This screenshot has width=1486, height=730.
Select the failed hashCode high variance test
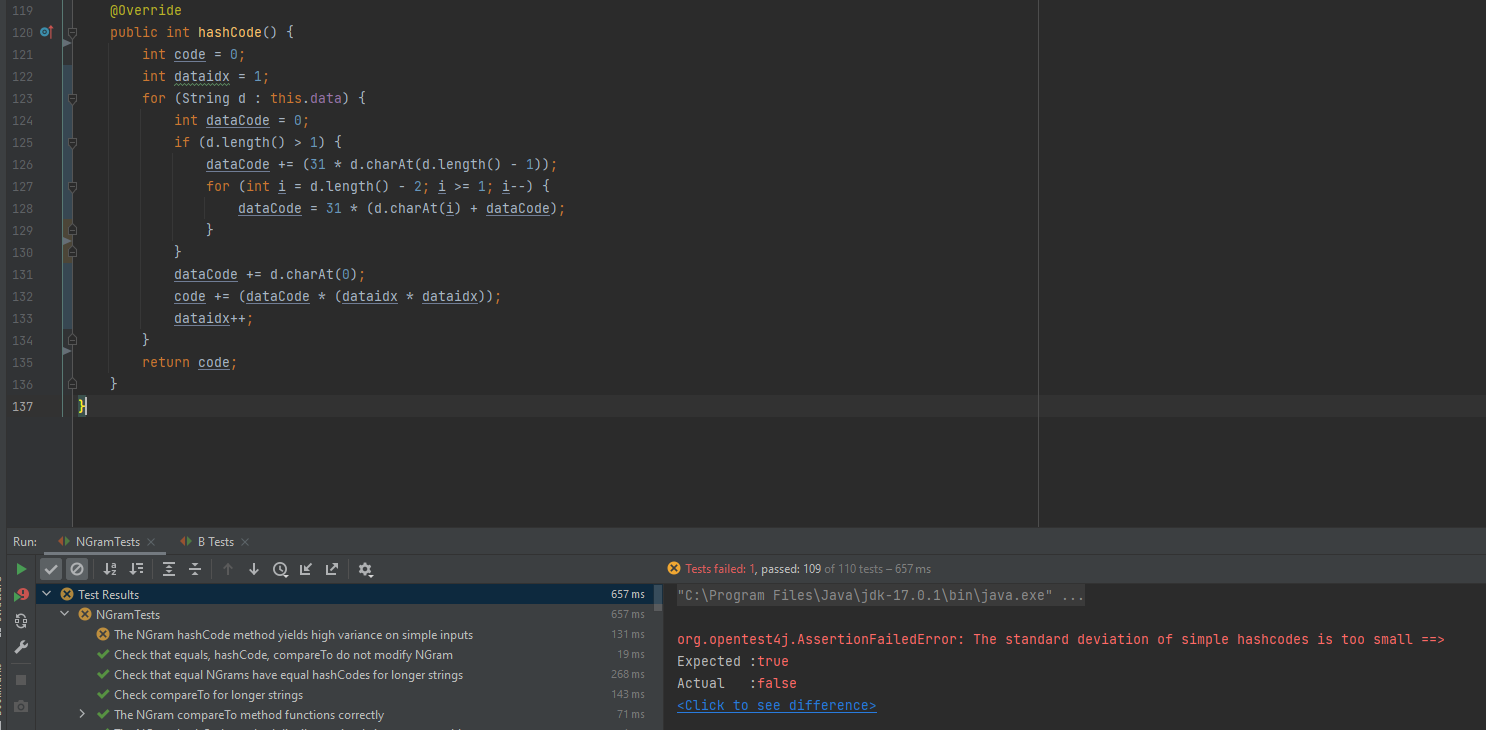pos(293,635)
